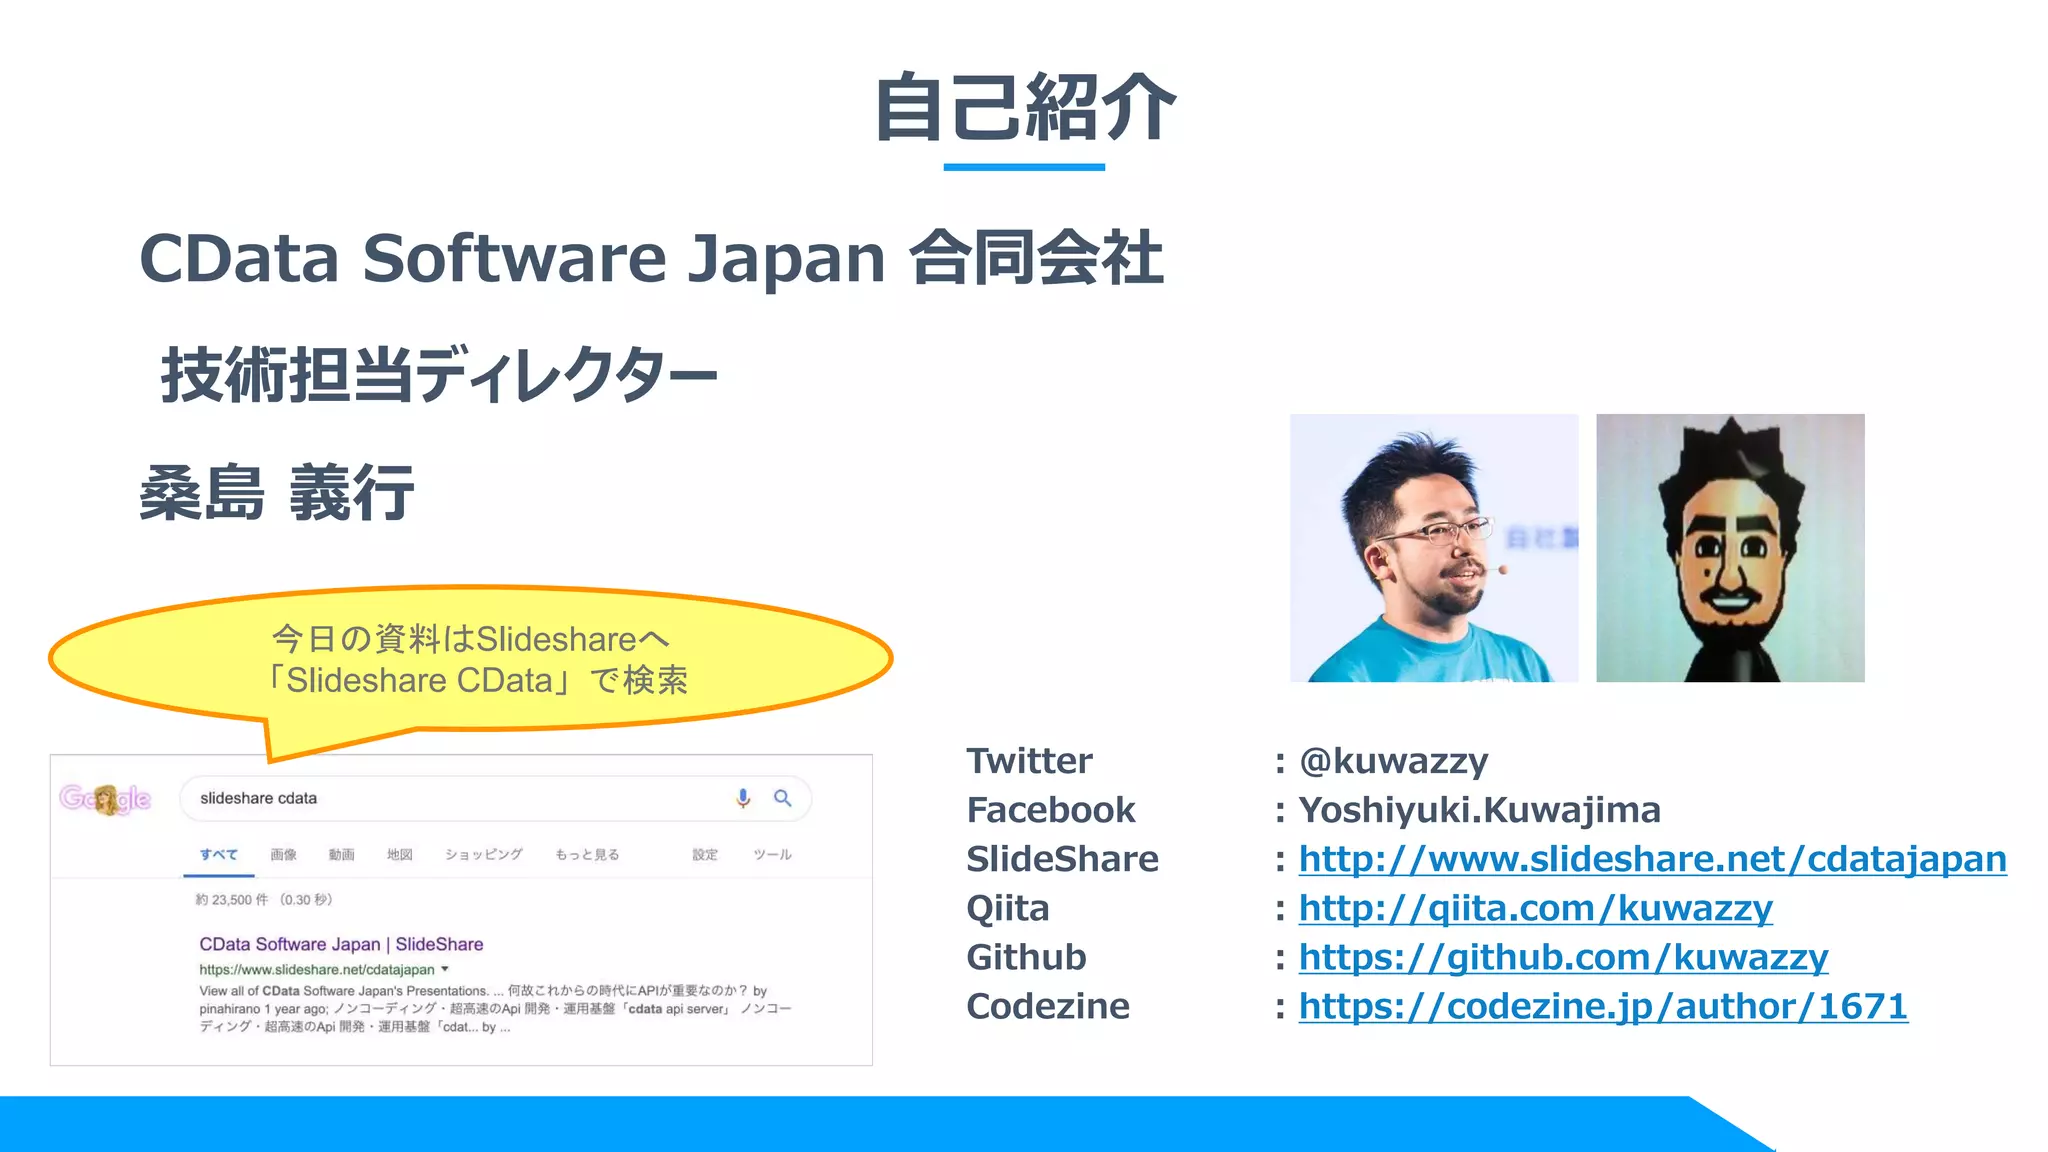Click the 'SlideShare' label
2048x1152 pixels.
point(1062,859)
